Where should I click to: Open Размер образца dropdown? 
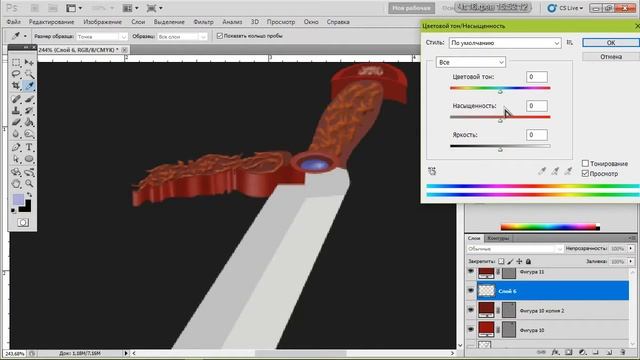pyautogui.click(x=102, y=37)
